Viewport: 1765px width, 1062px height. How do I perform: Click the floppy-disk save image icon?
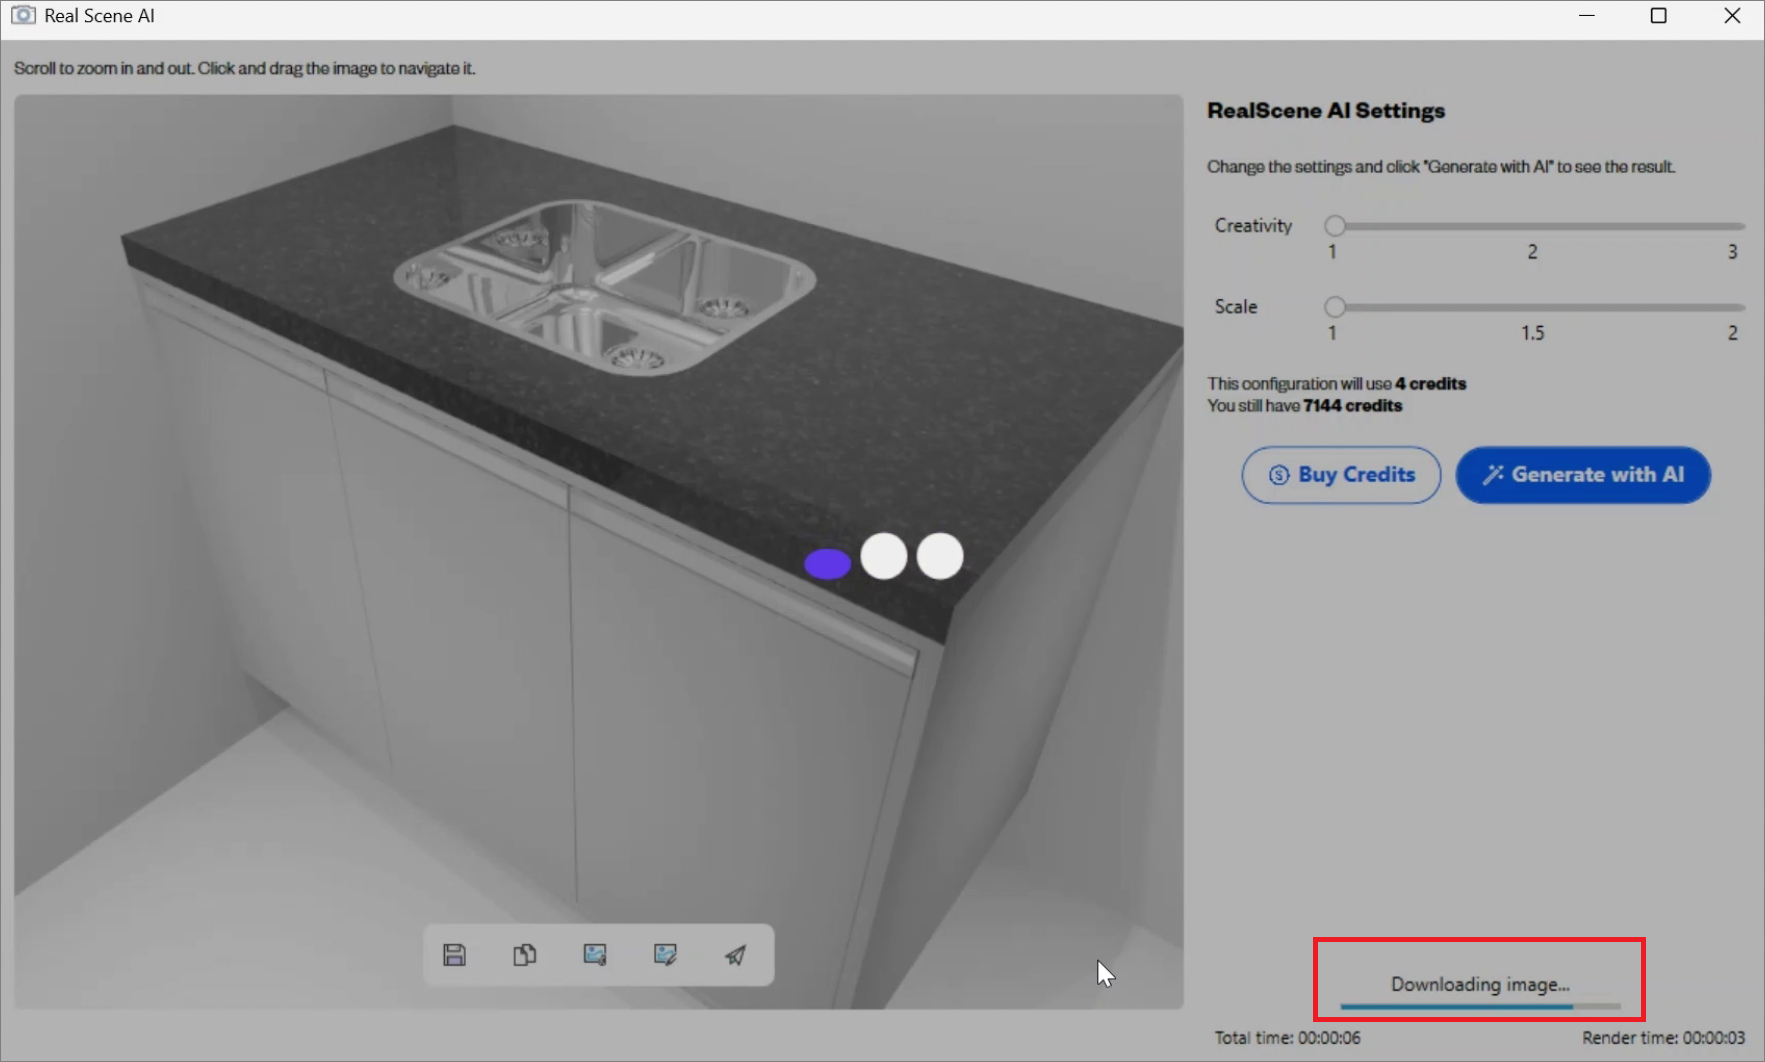point(454,955)
